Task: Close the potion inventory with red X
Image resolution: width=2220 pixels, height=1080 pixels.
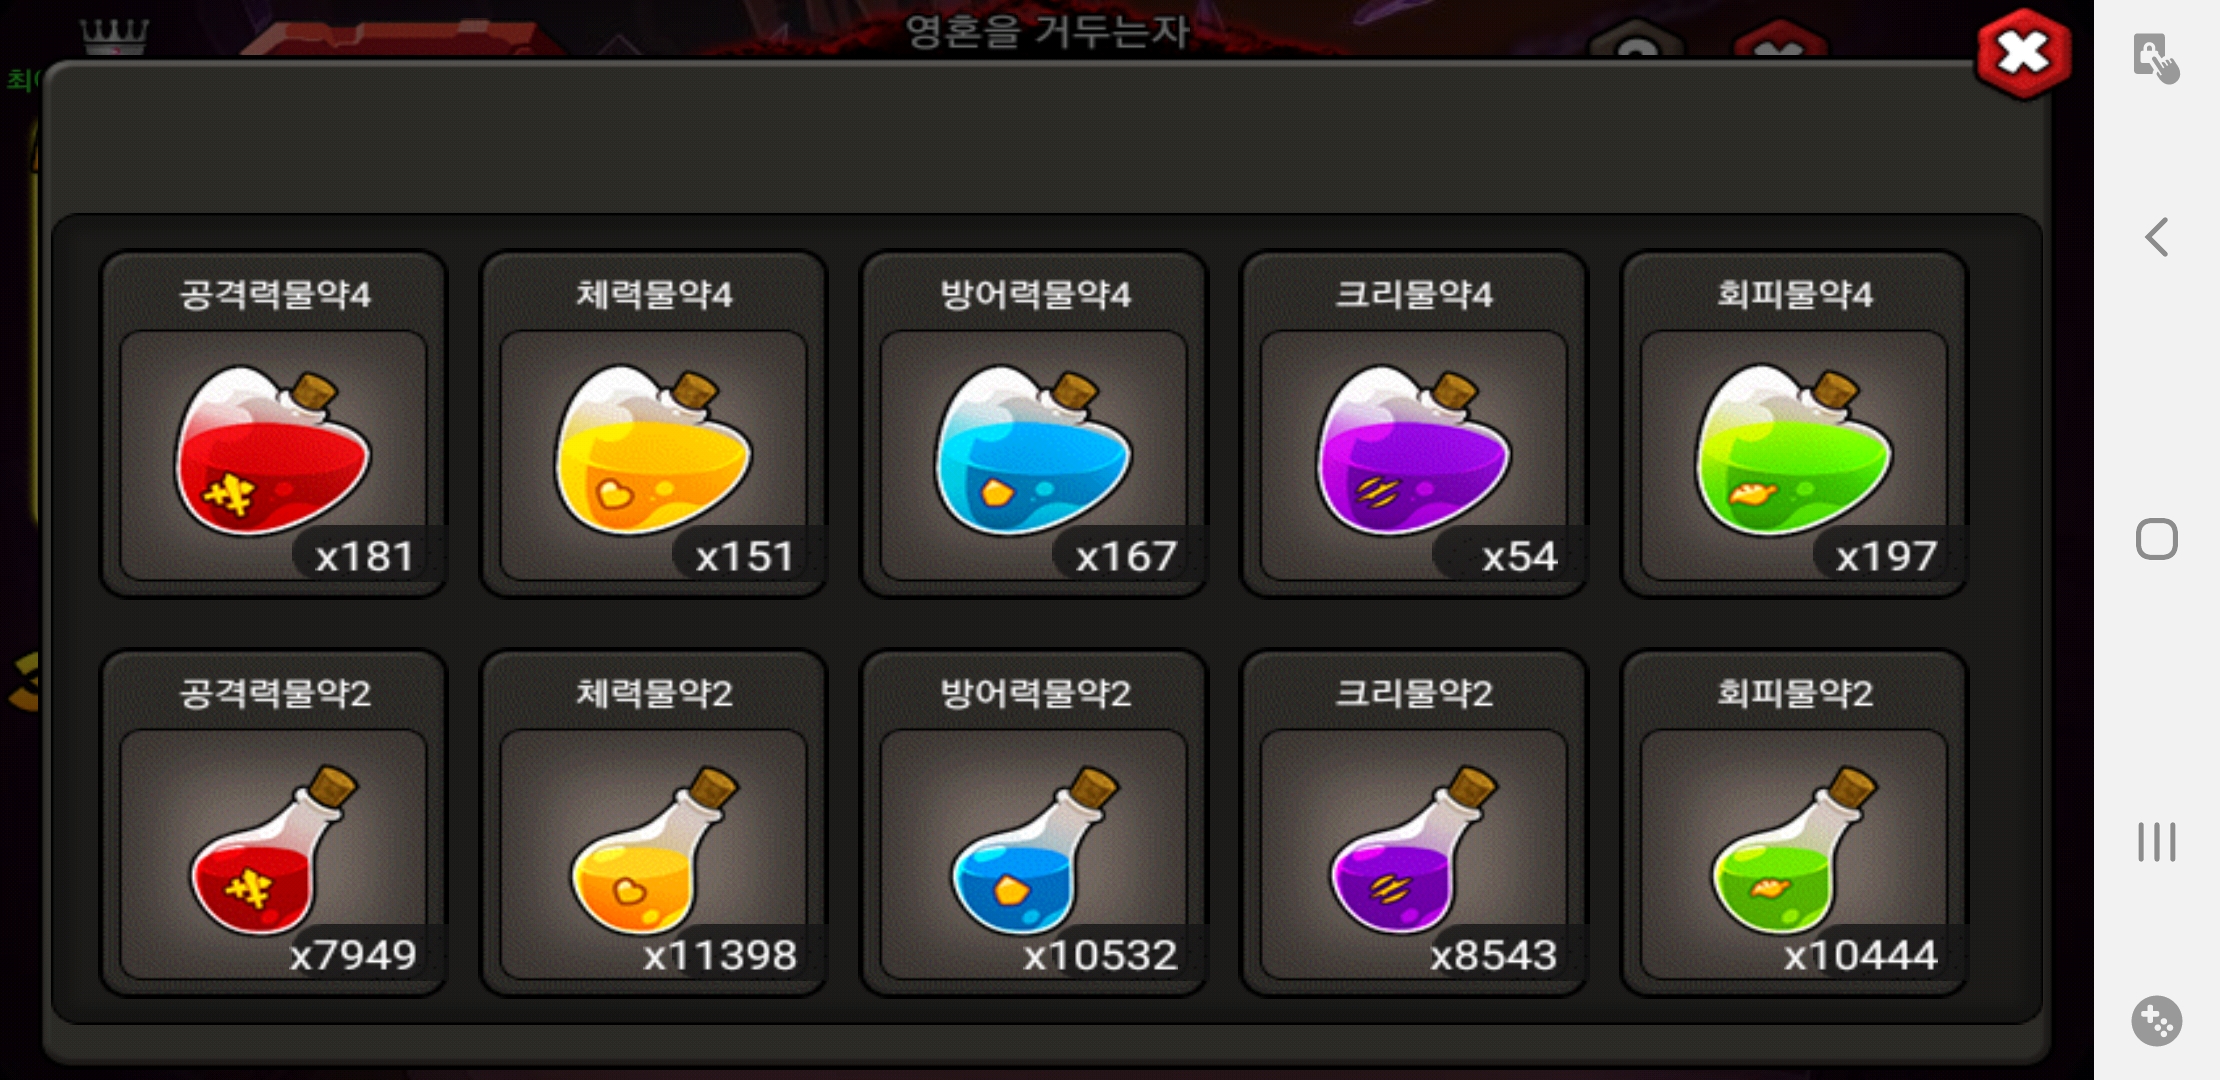Action: point(2023,54)
